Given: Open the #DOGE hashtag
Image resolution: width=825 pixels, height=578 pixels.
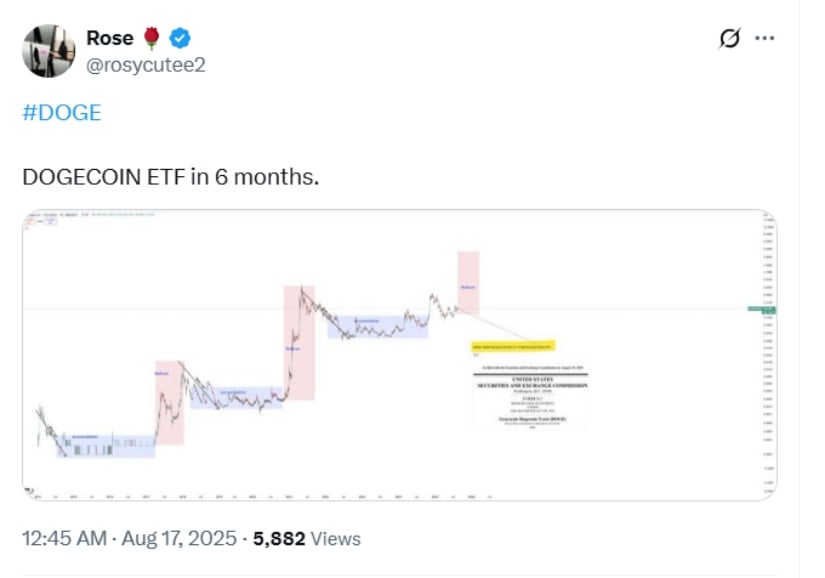Looking at the screenshot, I should tap(62, 113).
